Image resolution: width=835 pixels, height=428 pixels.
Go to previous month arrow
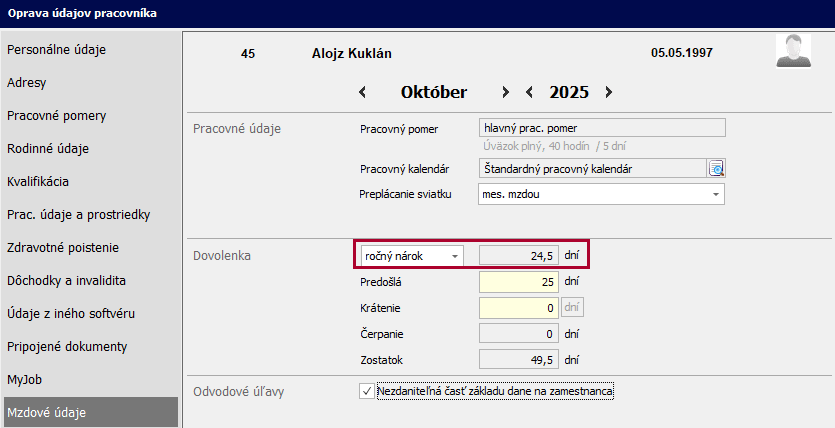click(362, 92)
